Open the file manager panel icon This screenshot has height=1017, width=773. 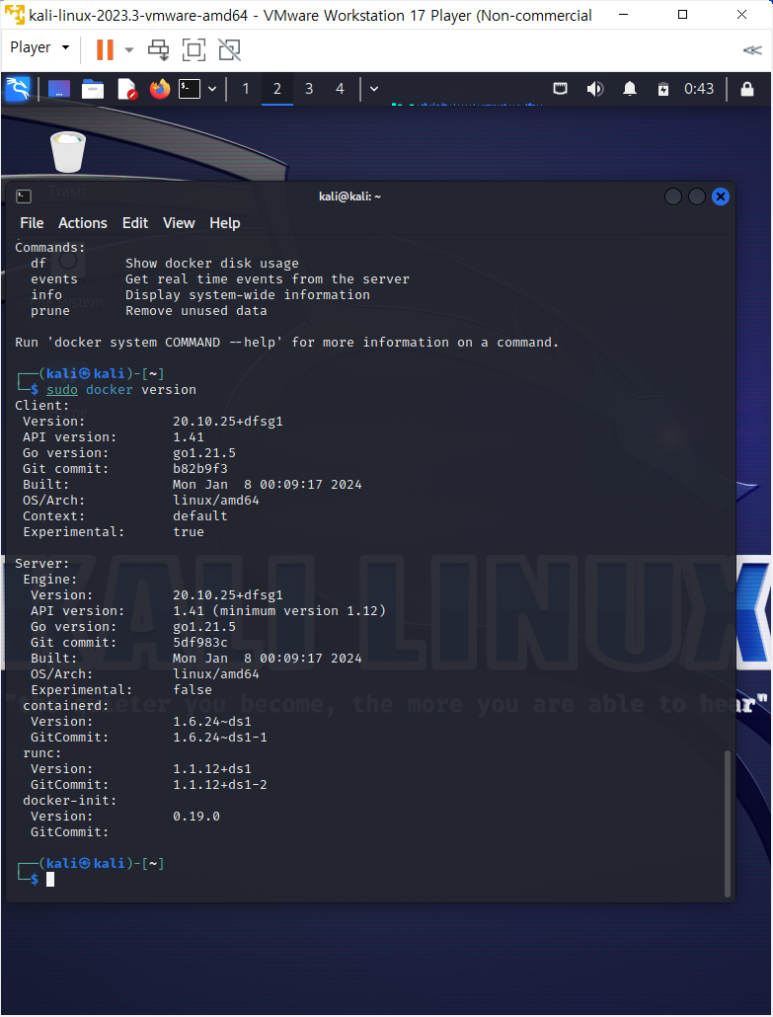[x=93, y=89]
